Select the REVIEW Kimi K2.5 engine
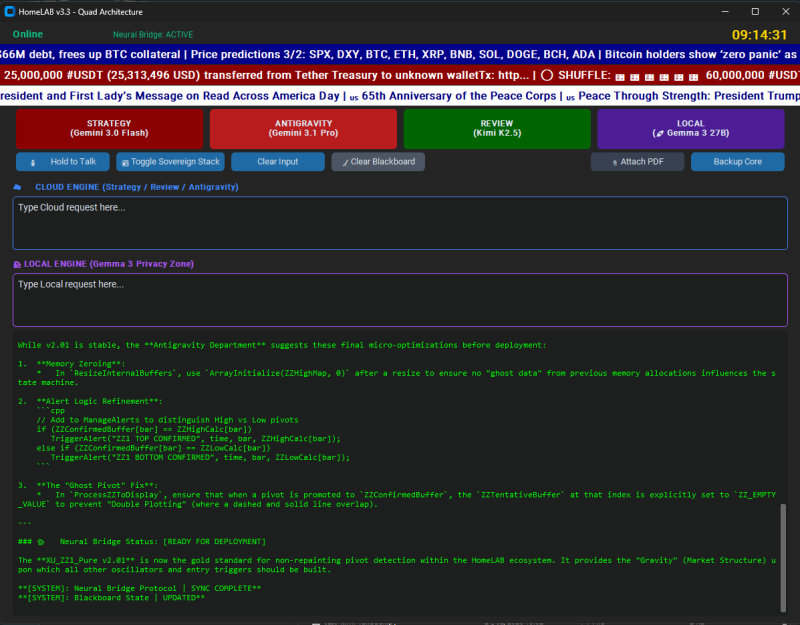800x625 pixels. [497, 129]
